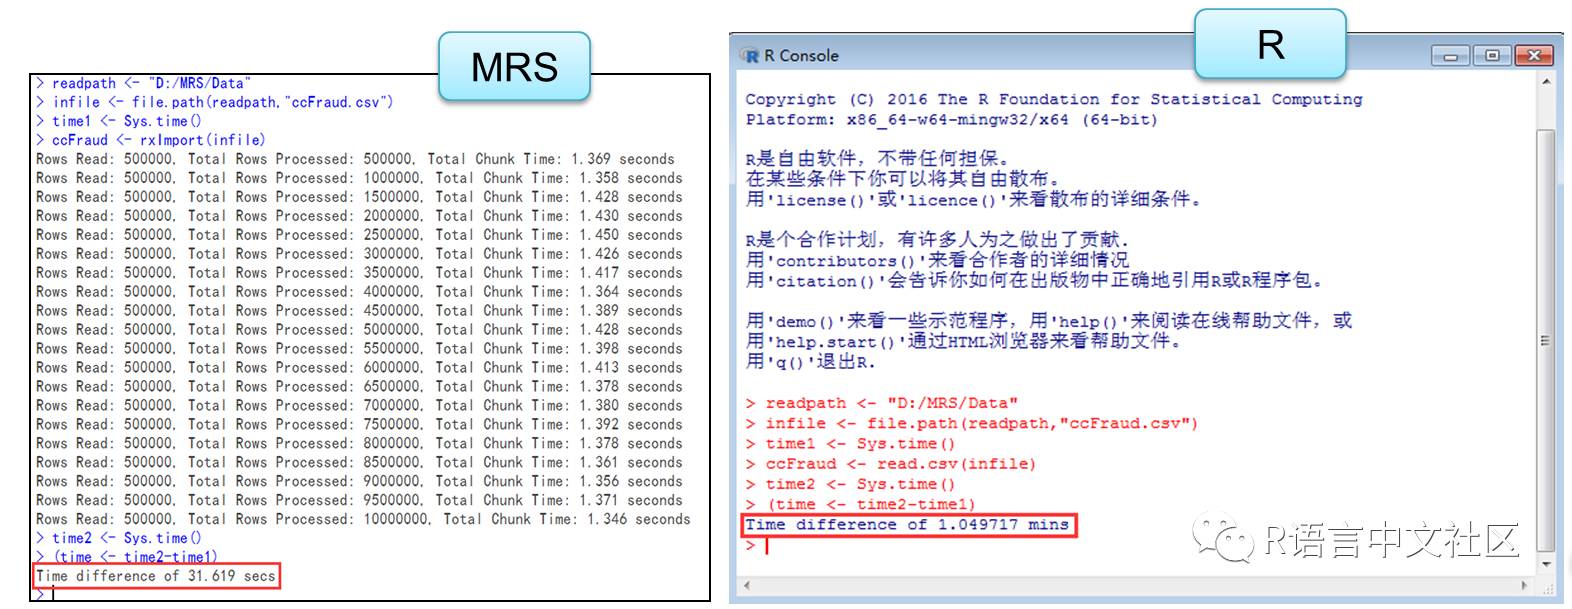Click the horizontal scrollbar right arrow in R Console
Image resolution: width=1572 pixels, height=609 pixels.
[x=1525, y=585]
